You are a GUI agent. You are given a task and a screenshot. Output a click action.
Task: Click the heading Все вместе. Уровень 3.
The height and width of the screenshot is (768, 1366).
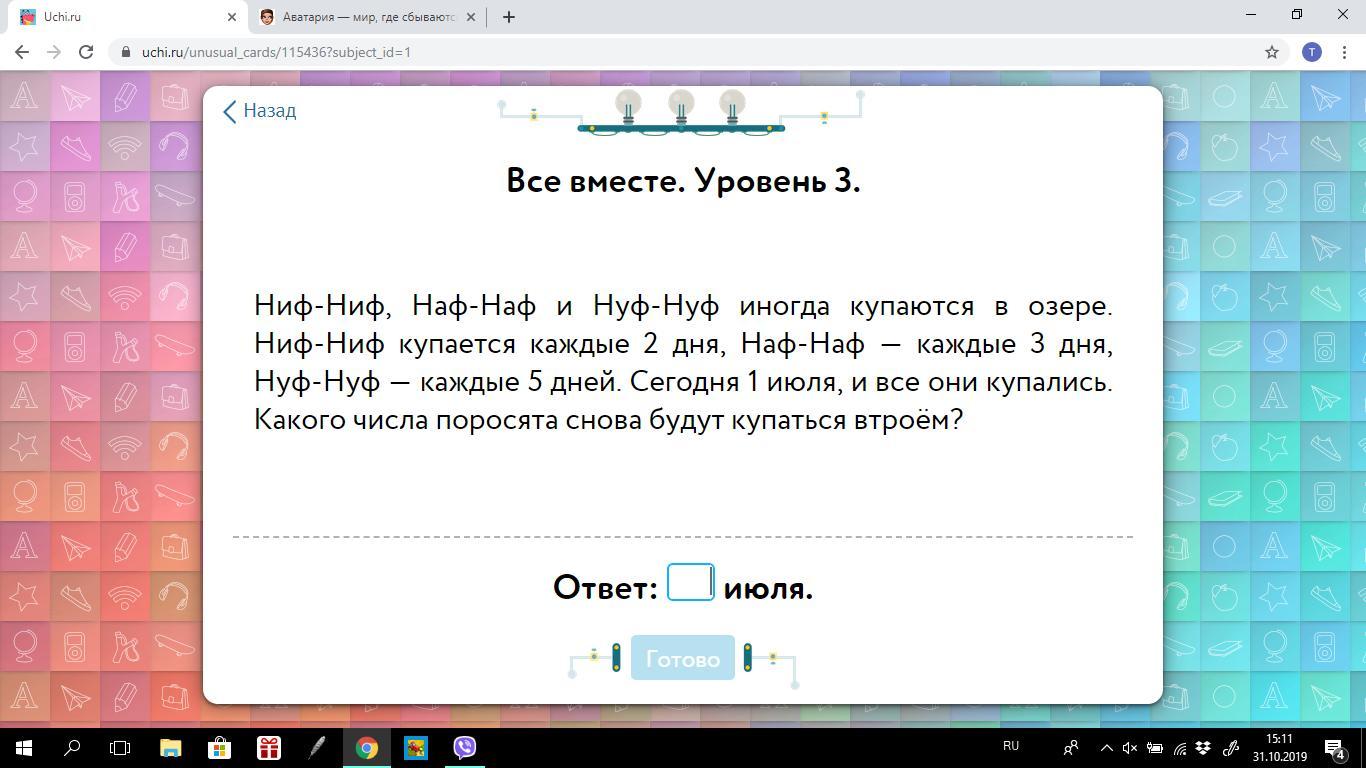[x=683, y=181]
